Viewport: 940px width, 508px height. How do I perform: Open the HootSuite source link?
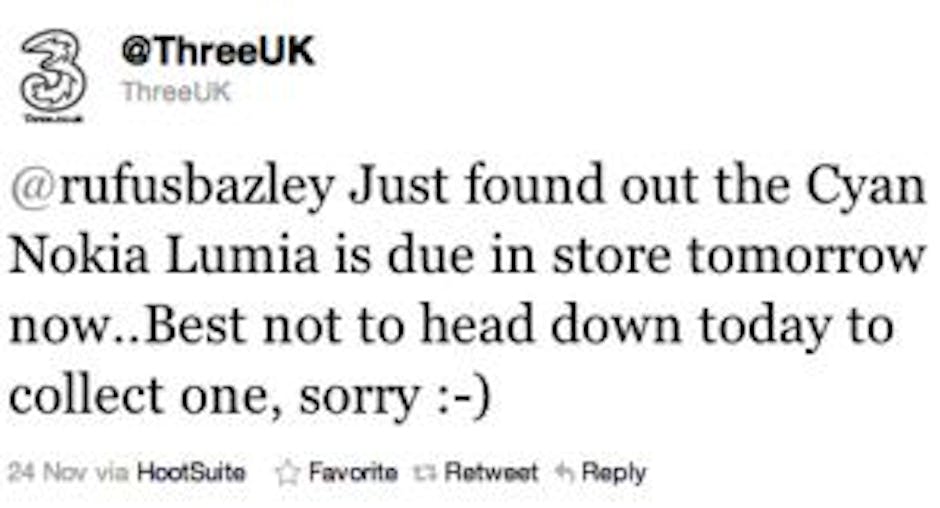190,472
